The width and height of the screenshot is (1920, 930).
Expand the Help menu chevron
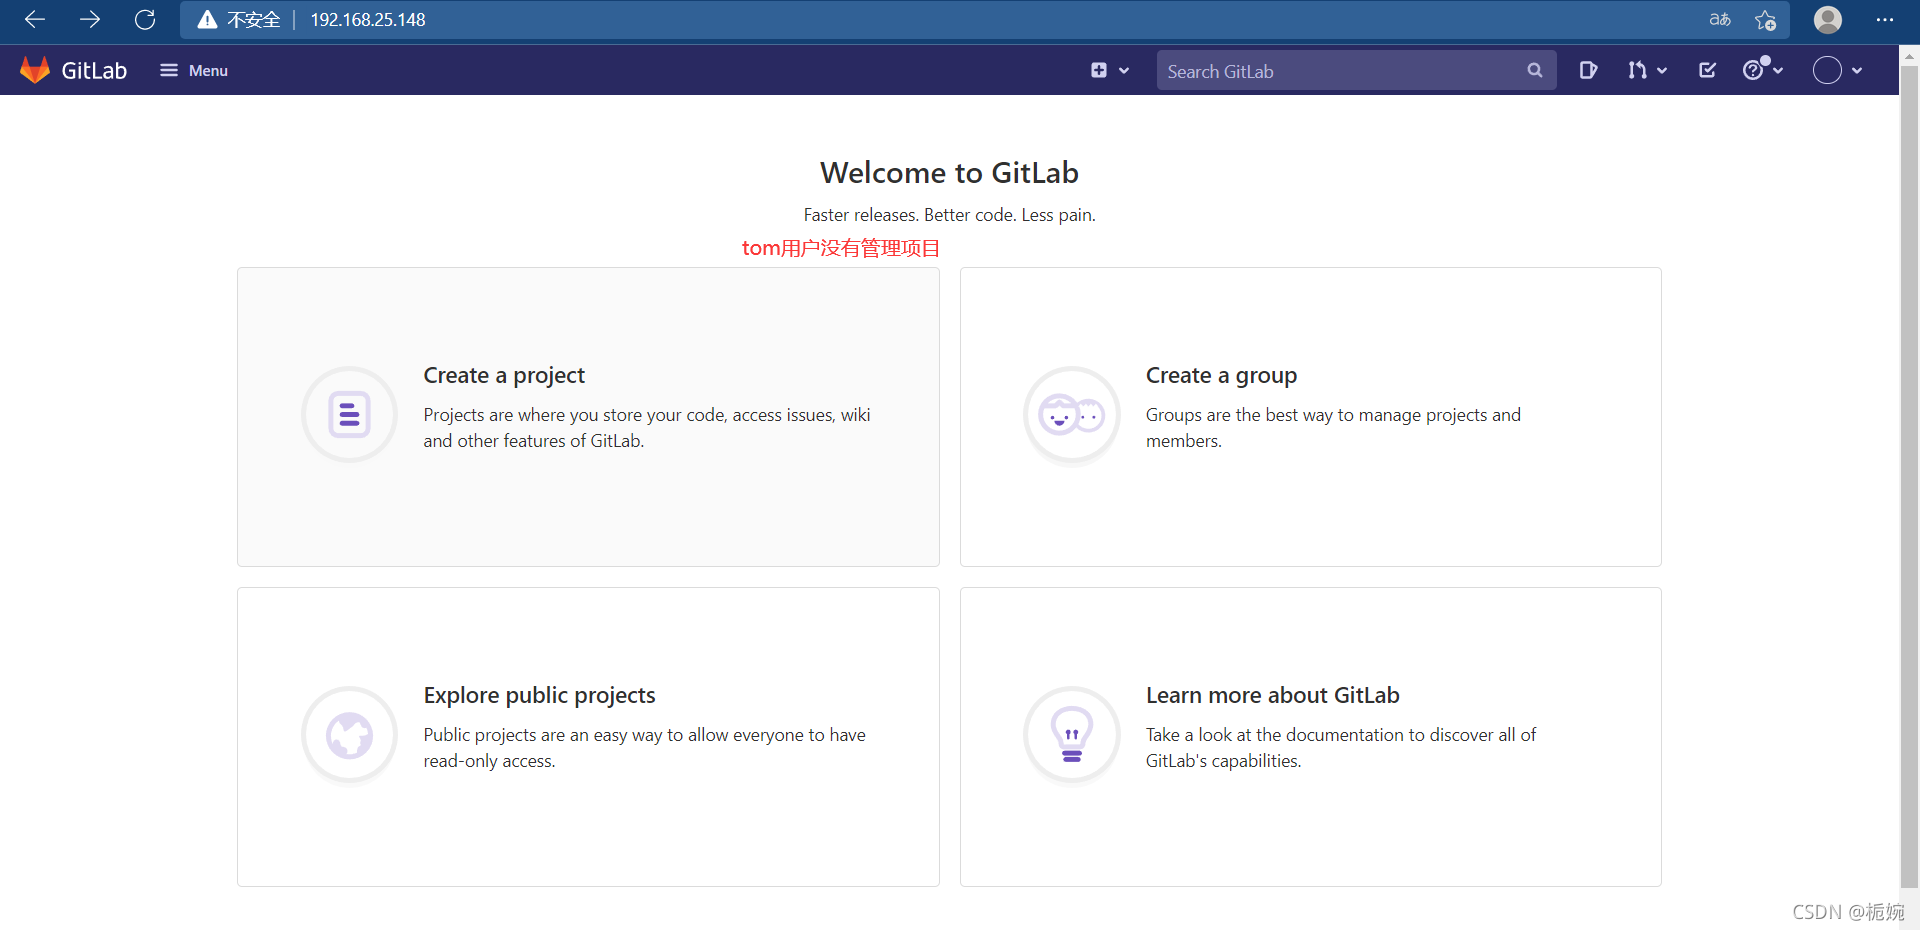(x=1778, y=71)
